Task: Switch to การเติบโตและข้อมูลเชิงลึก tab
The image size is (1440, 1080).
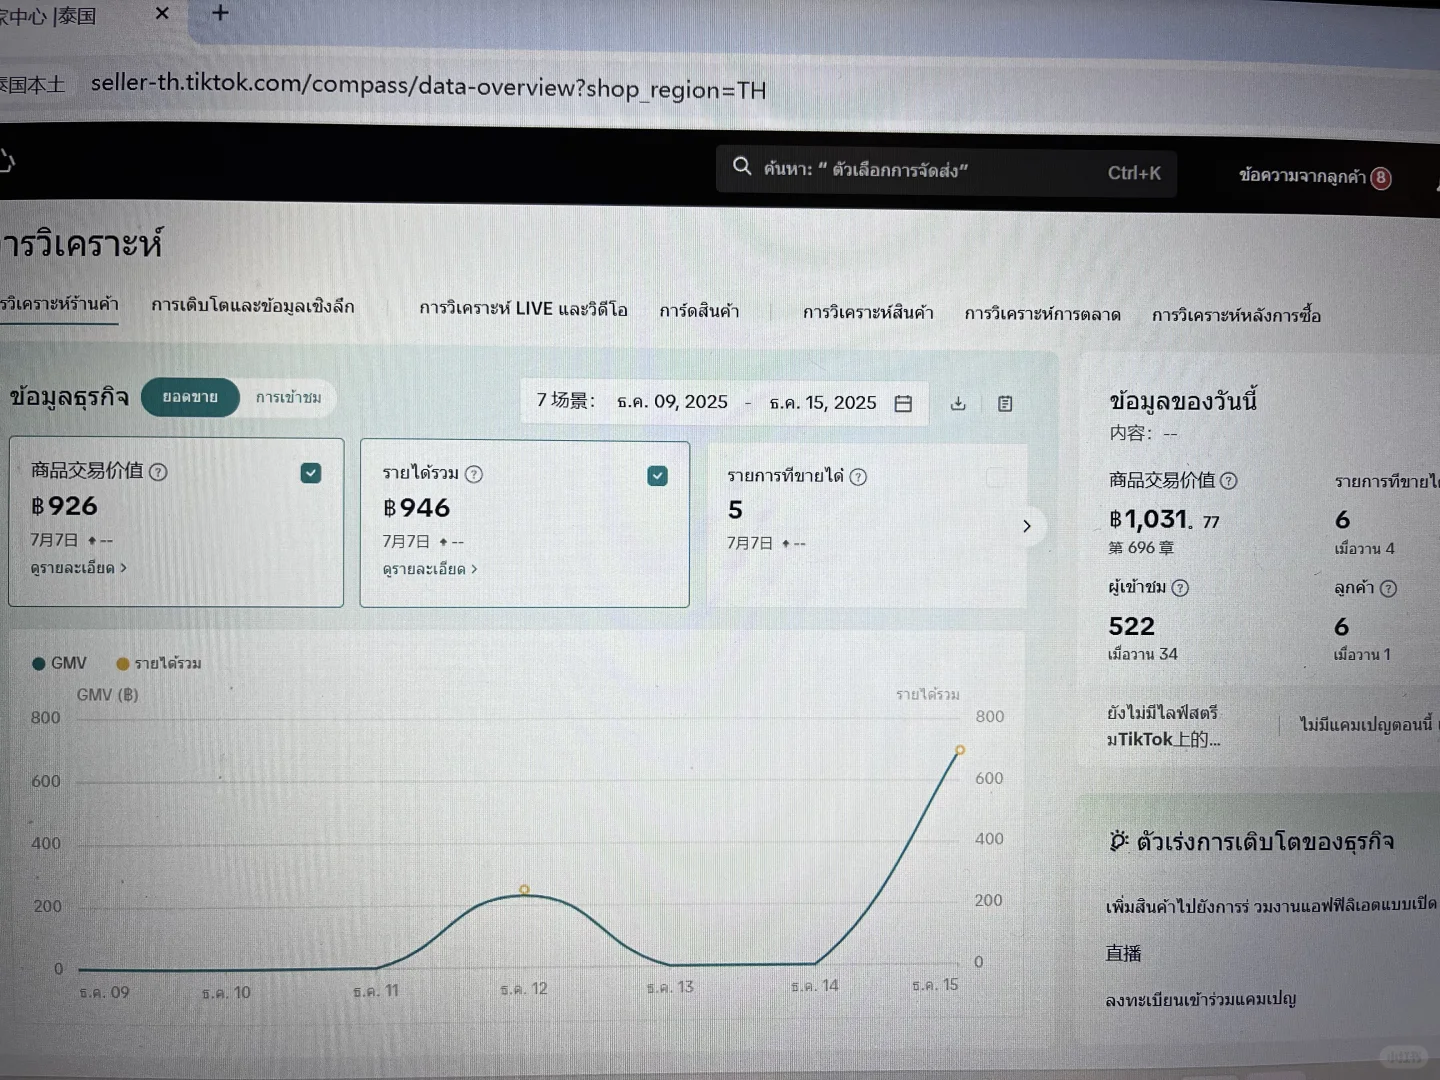Action: click(x=253, y=306)
